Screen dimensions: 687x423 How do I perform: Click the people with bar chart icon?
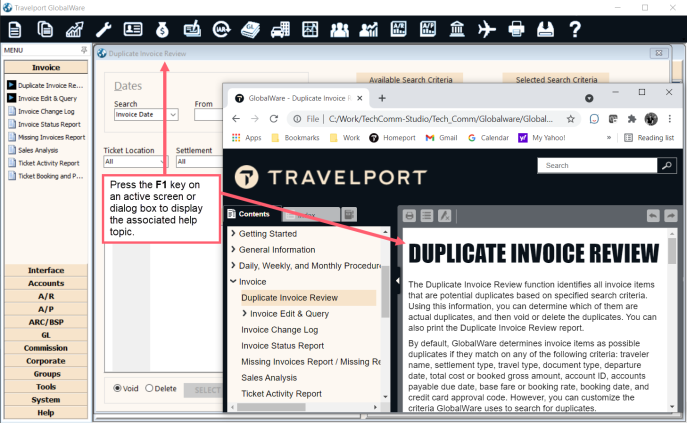coord(368,29)
